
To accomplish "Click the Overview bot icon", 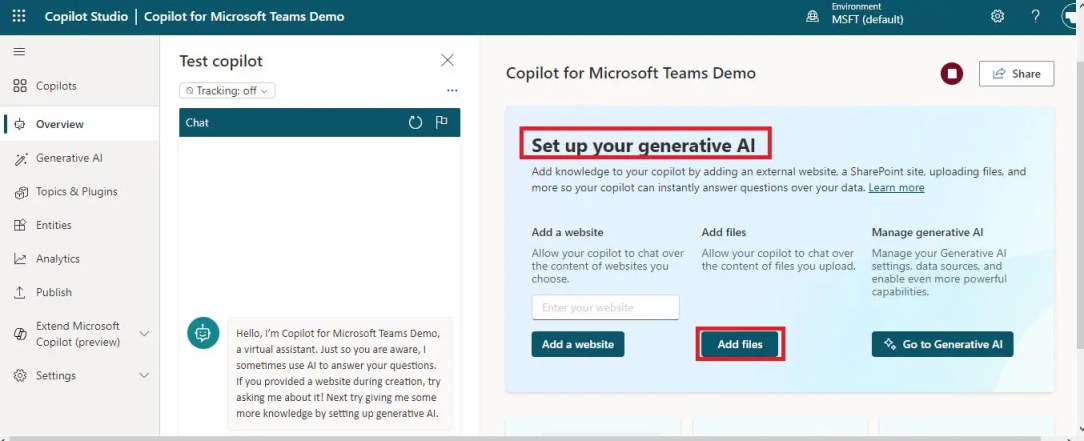I will point(20,124).
